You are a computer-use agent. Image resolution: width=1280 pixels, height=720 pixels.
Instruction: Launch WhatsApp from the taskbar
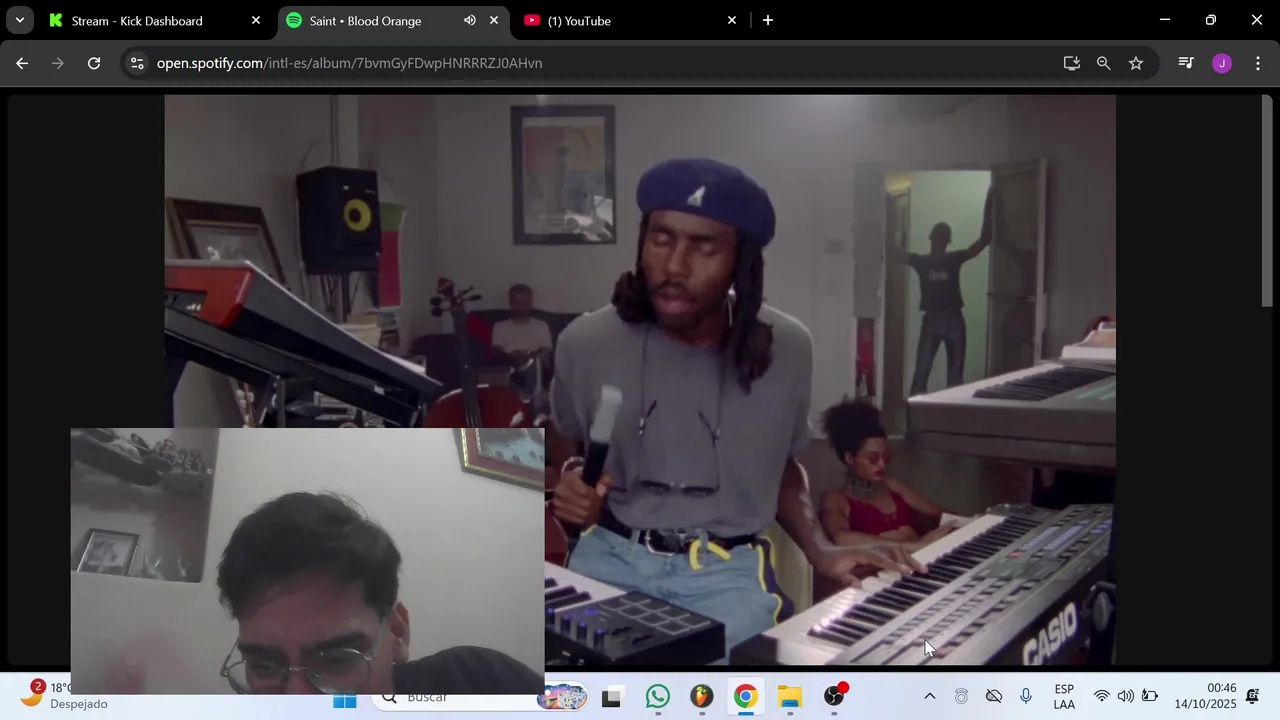pos(657,697)
